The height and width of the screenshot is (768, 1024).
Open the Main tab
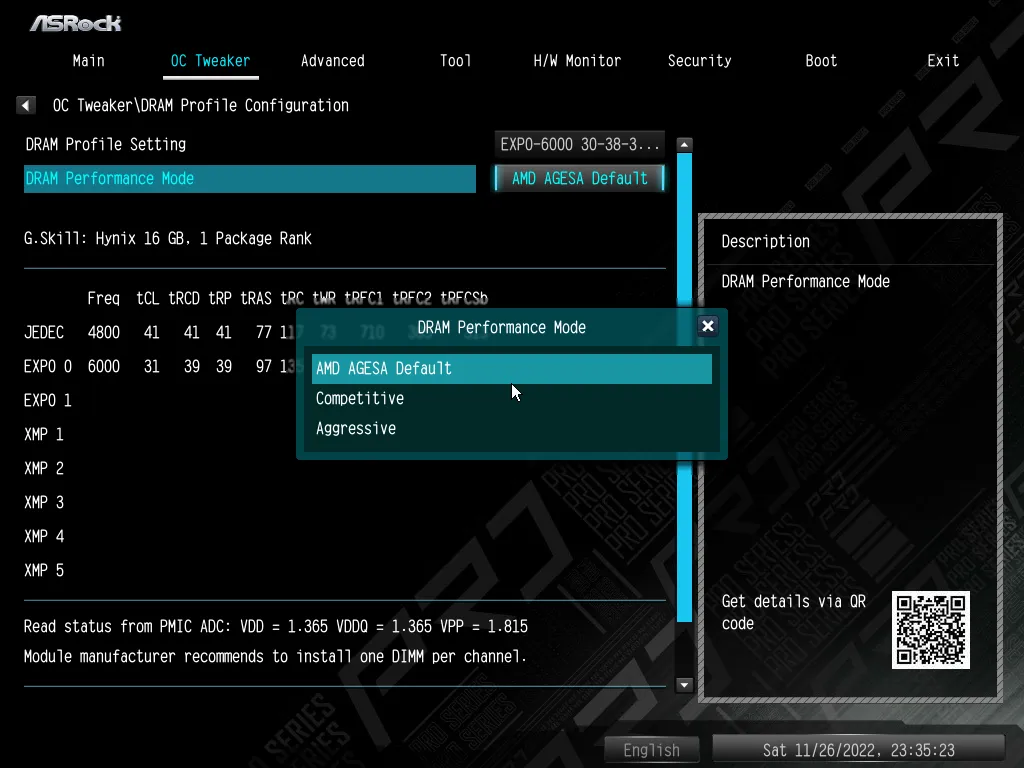88,61
